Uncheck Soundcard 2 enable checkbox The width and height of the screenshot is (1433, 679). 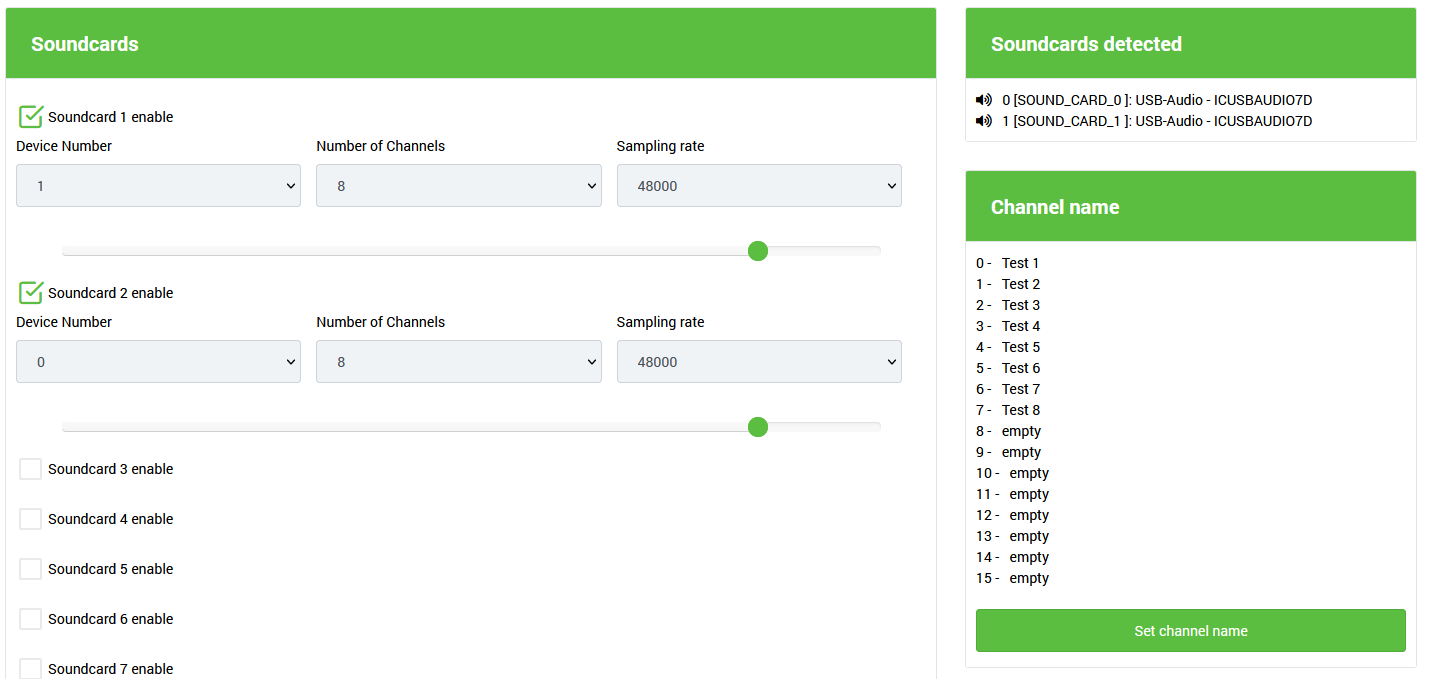31,293
